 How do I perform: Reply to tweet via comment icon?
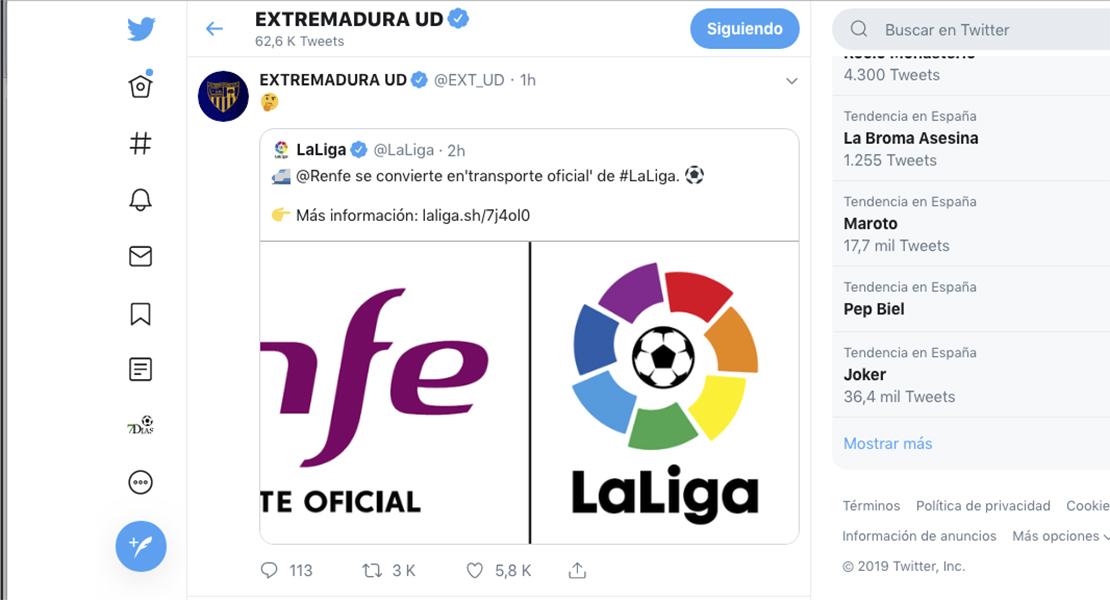click(x=269, y=570)
